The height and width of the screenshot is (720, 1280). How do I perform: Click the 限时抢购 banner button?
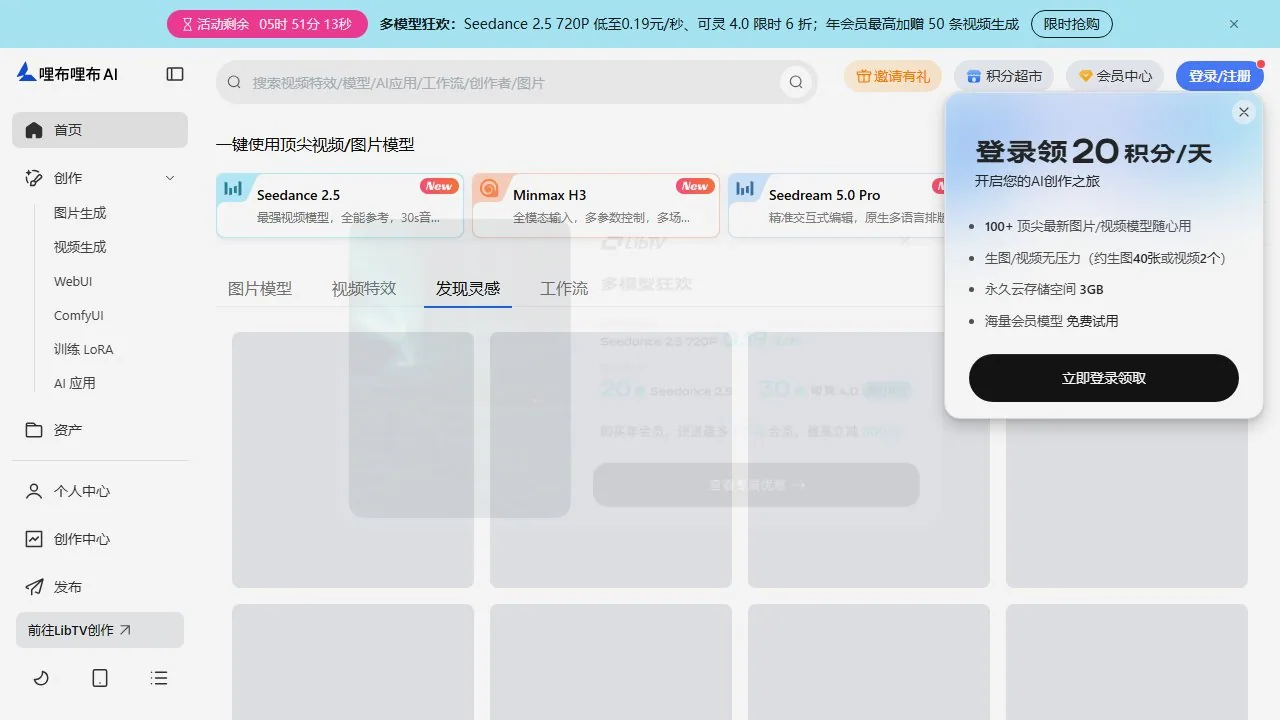click(x=1072, y=24)
